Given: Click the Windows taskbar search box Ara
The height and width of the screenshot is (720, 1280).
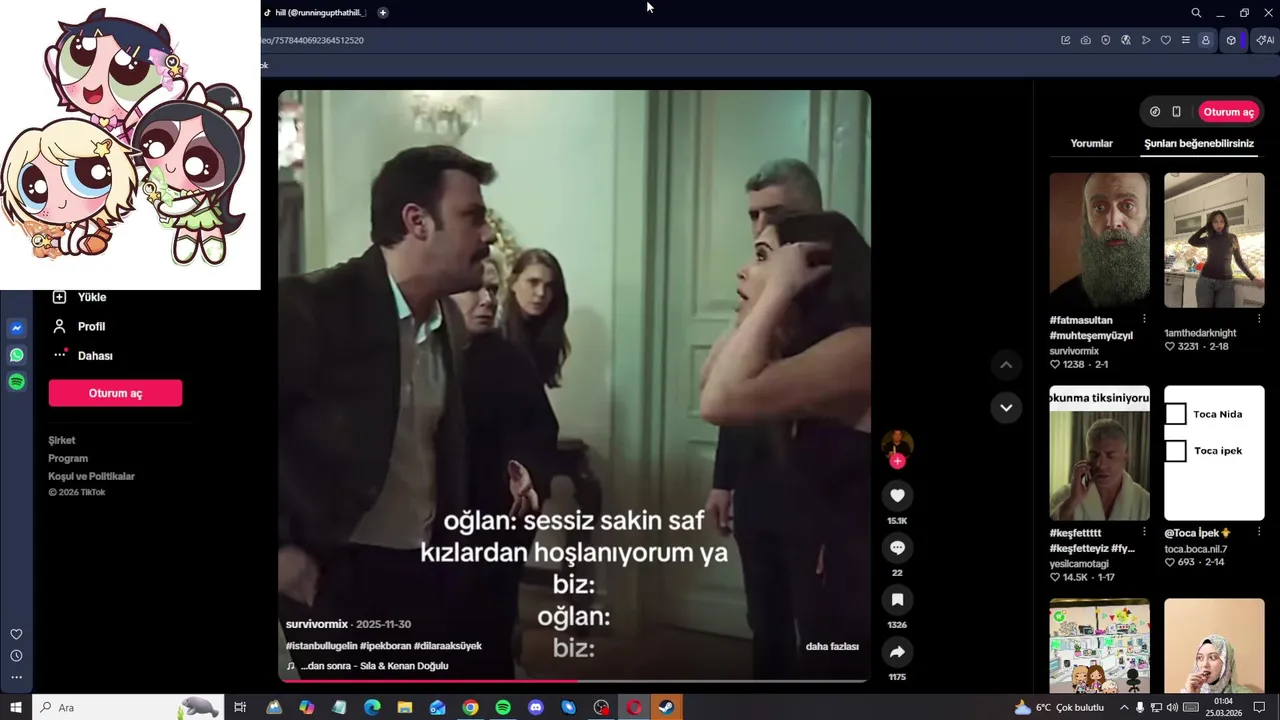Looking at the screenshot, I should pyautogui.click(x=128, y=707).
